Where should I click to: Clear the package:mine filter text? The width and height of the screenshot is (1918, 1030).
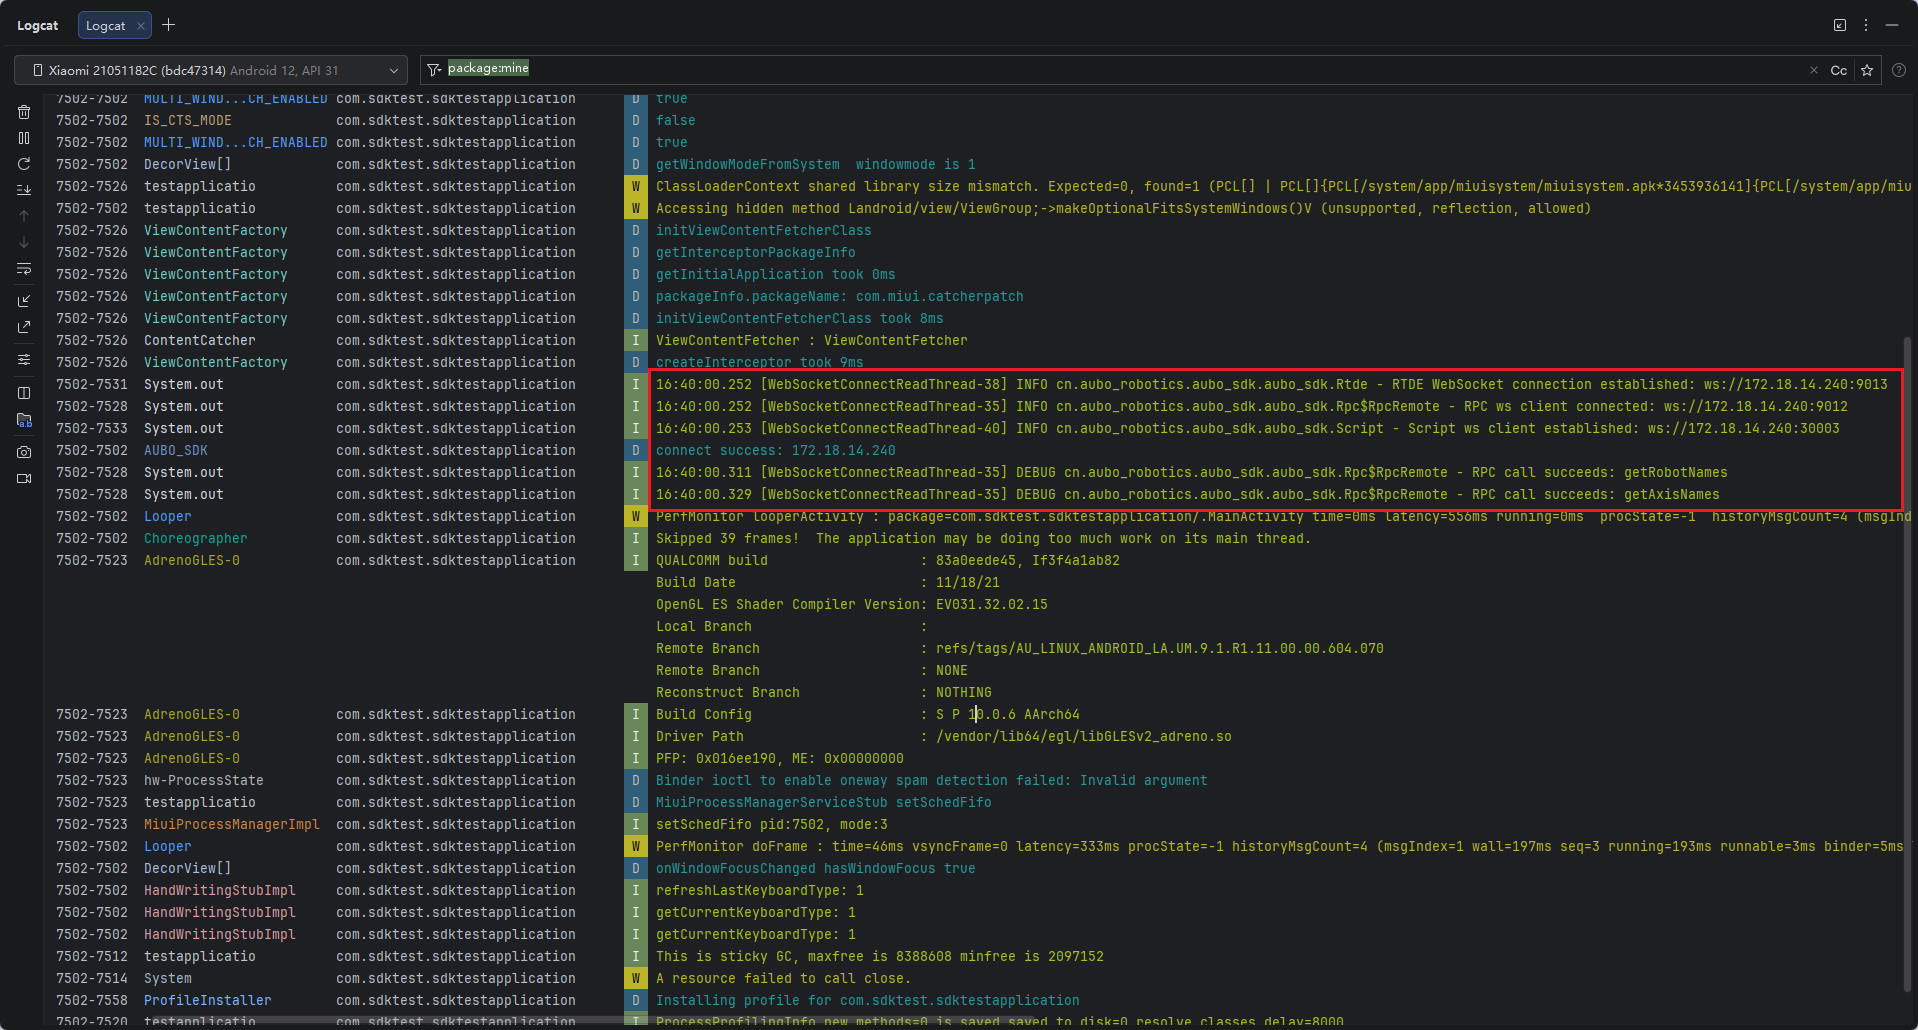pos(1813,70)
